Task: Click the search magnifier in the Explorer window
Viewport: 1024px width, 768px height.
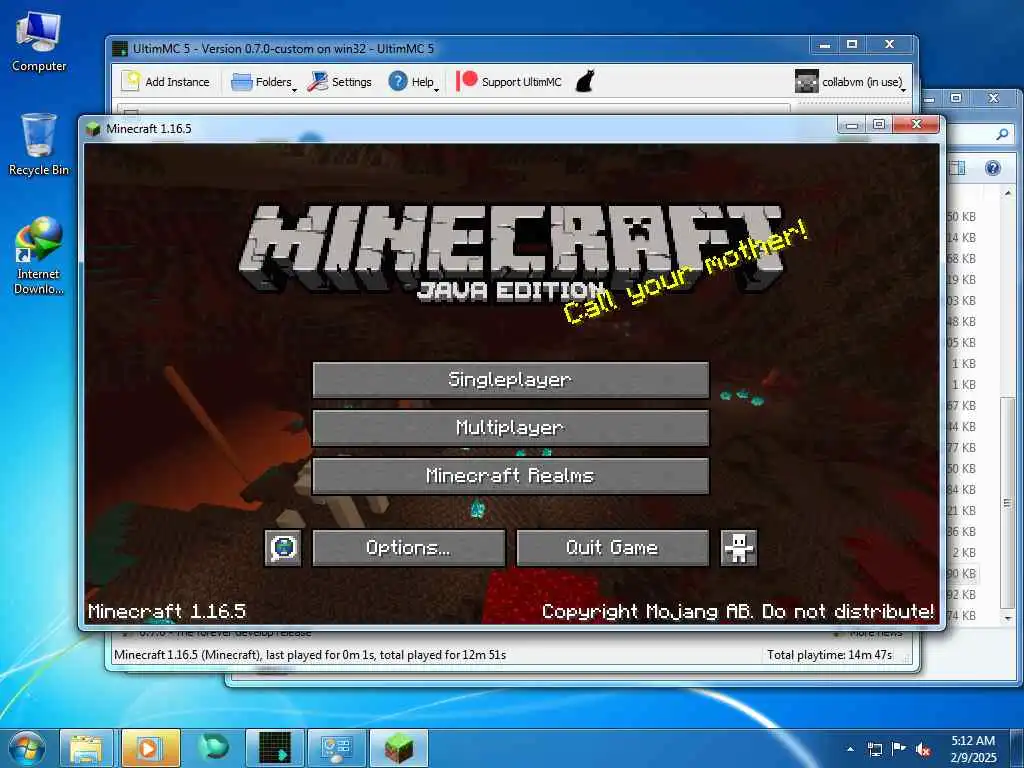Action: pyautogui.click(x=1002, y=135)
